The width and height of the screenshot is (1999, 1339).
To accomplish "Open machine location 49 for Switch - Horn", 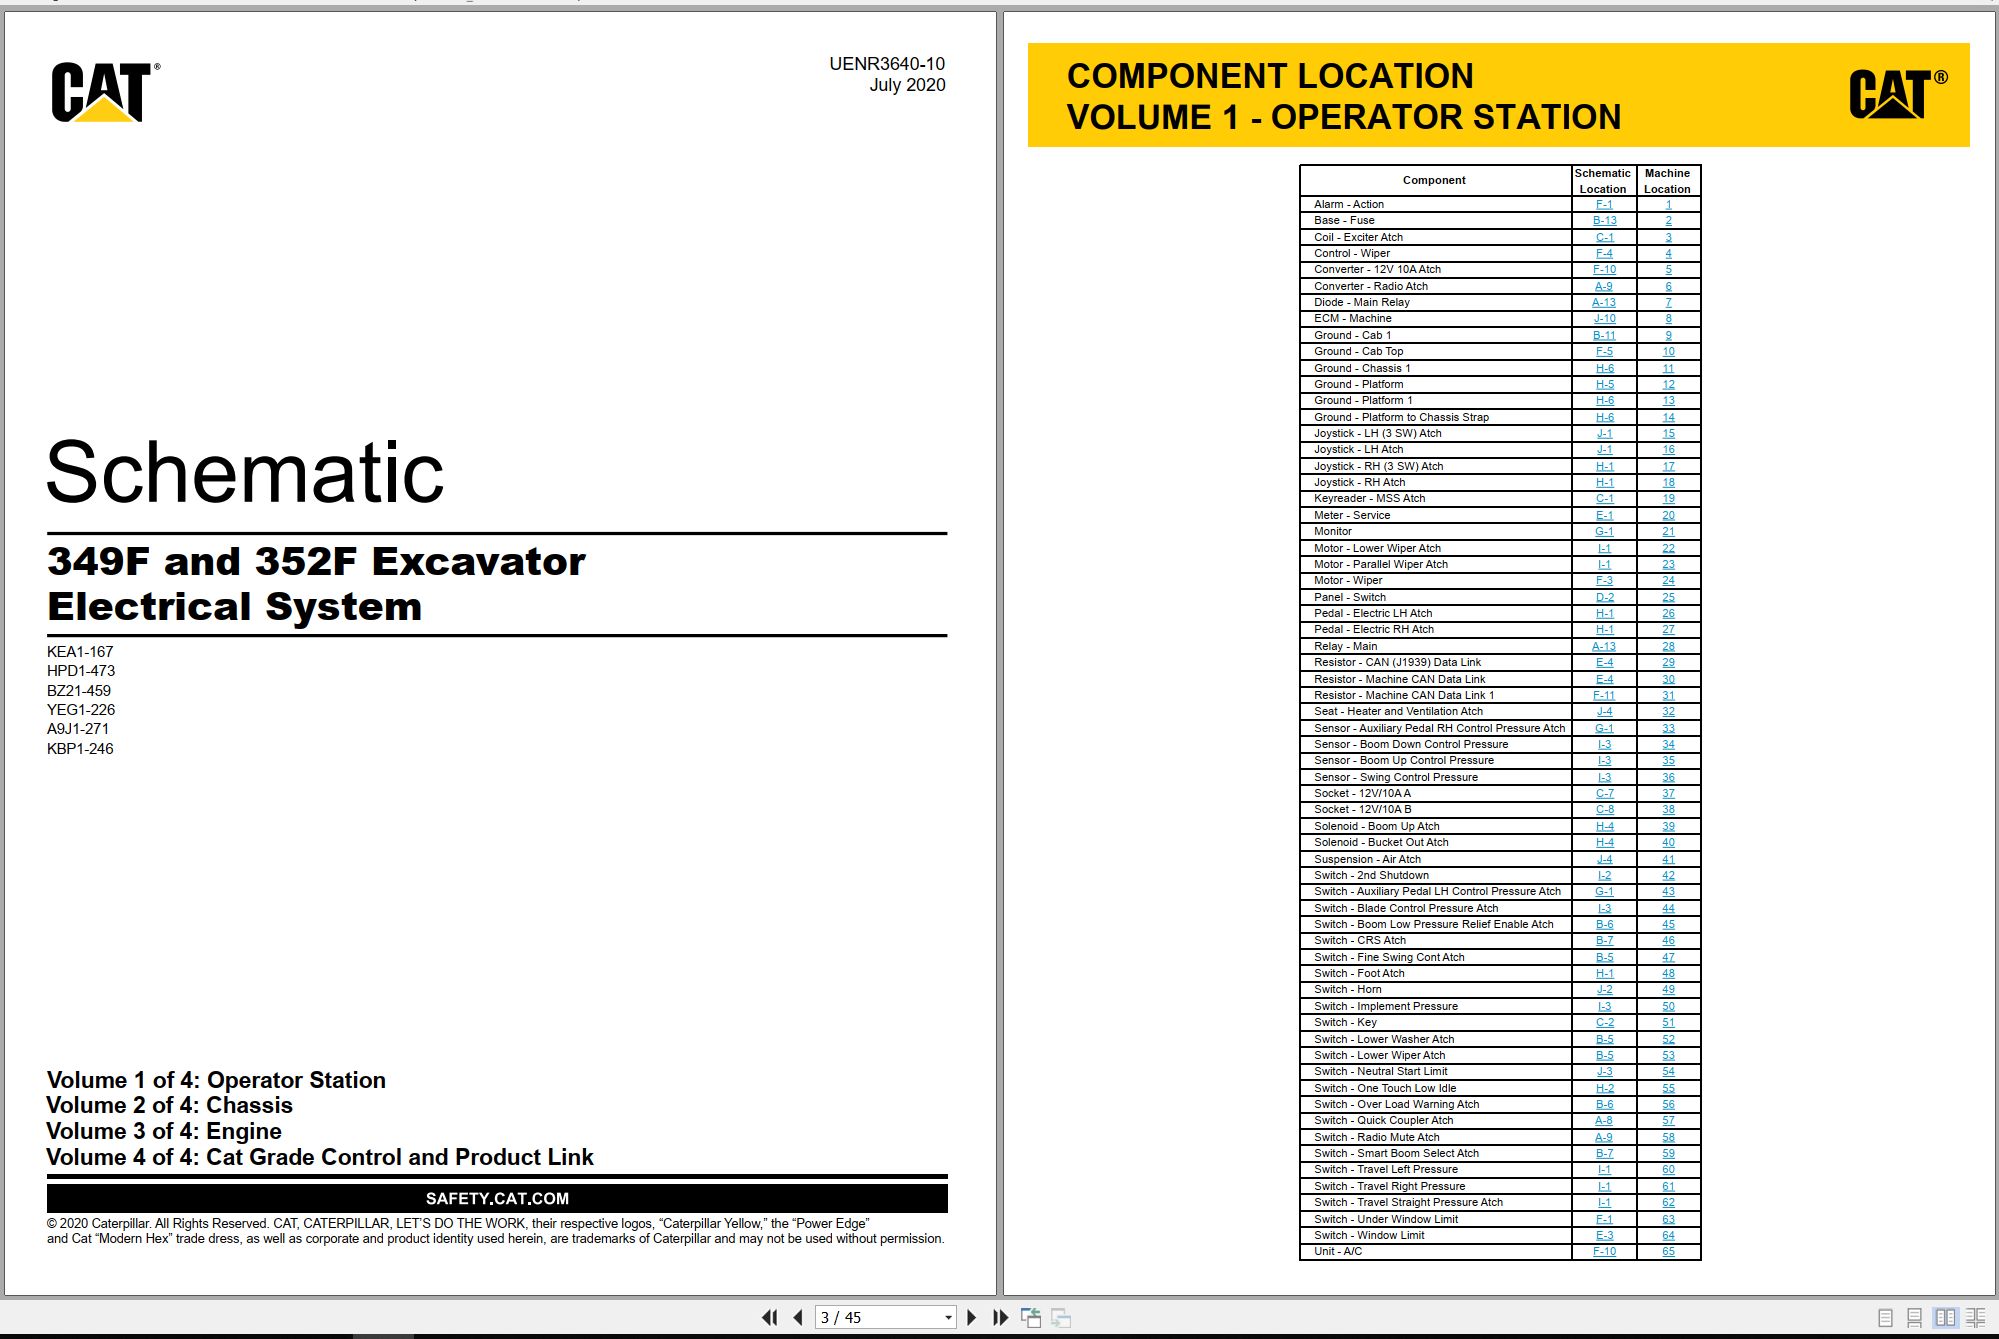I will point(1668,989).
